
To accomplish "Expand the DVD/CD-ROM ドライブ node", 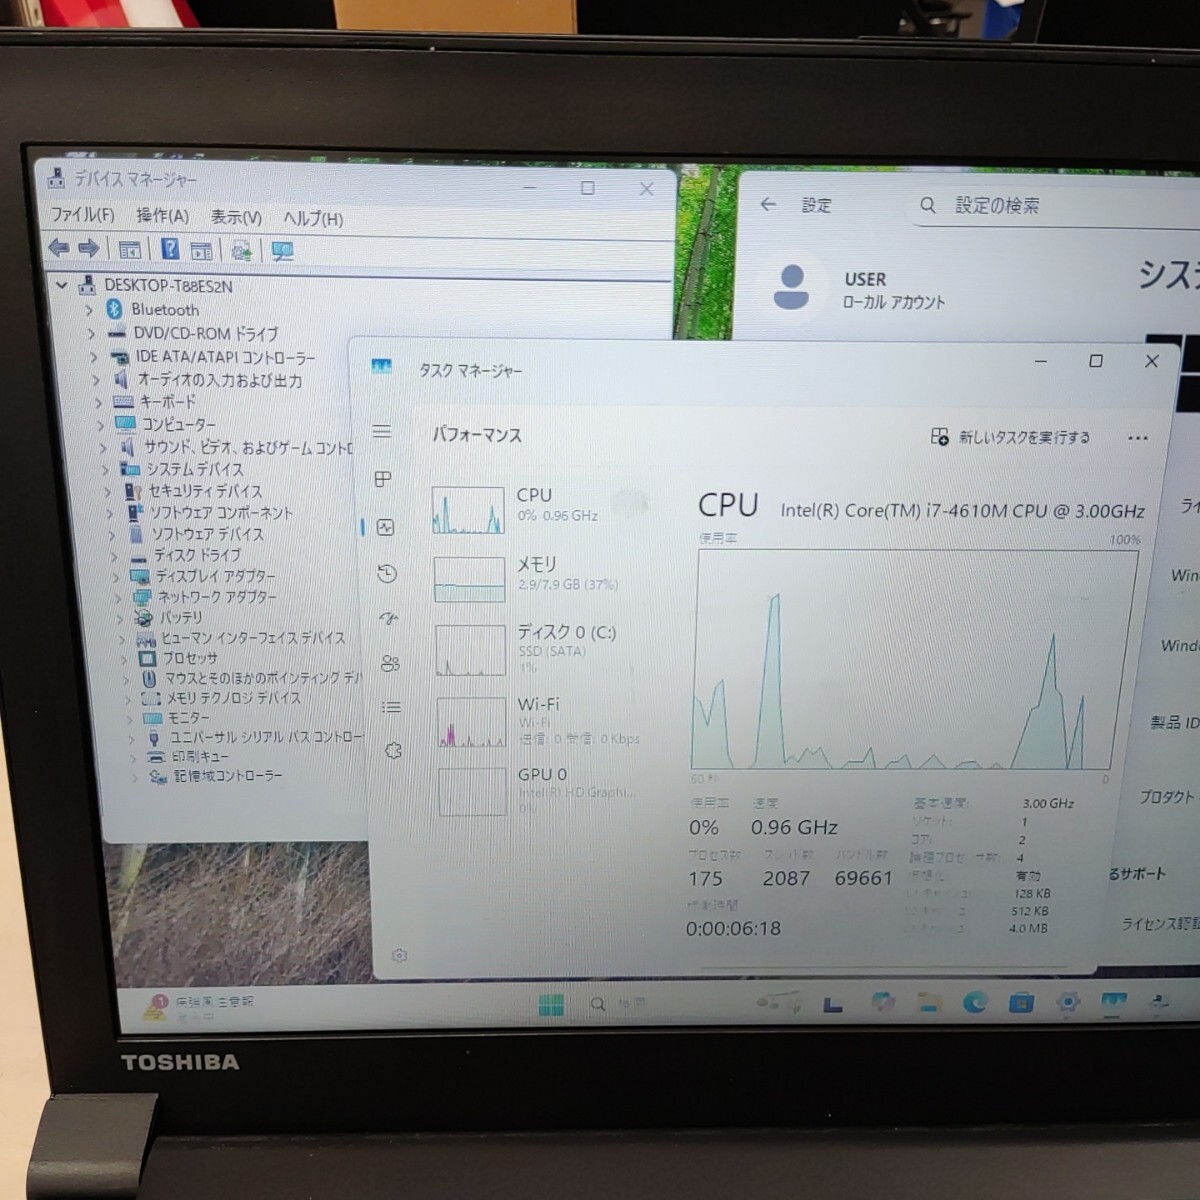I will point(91,333).
